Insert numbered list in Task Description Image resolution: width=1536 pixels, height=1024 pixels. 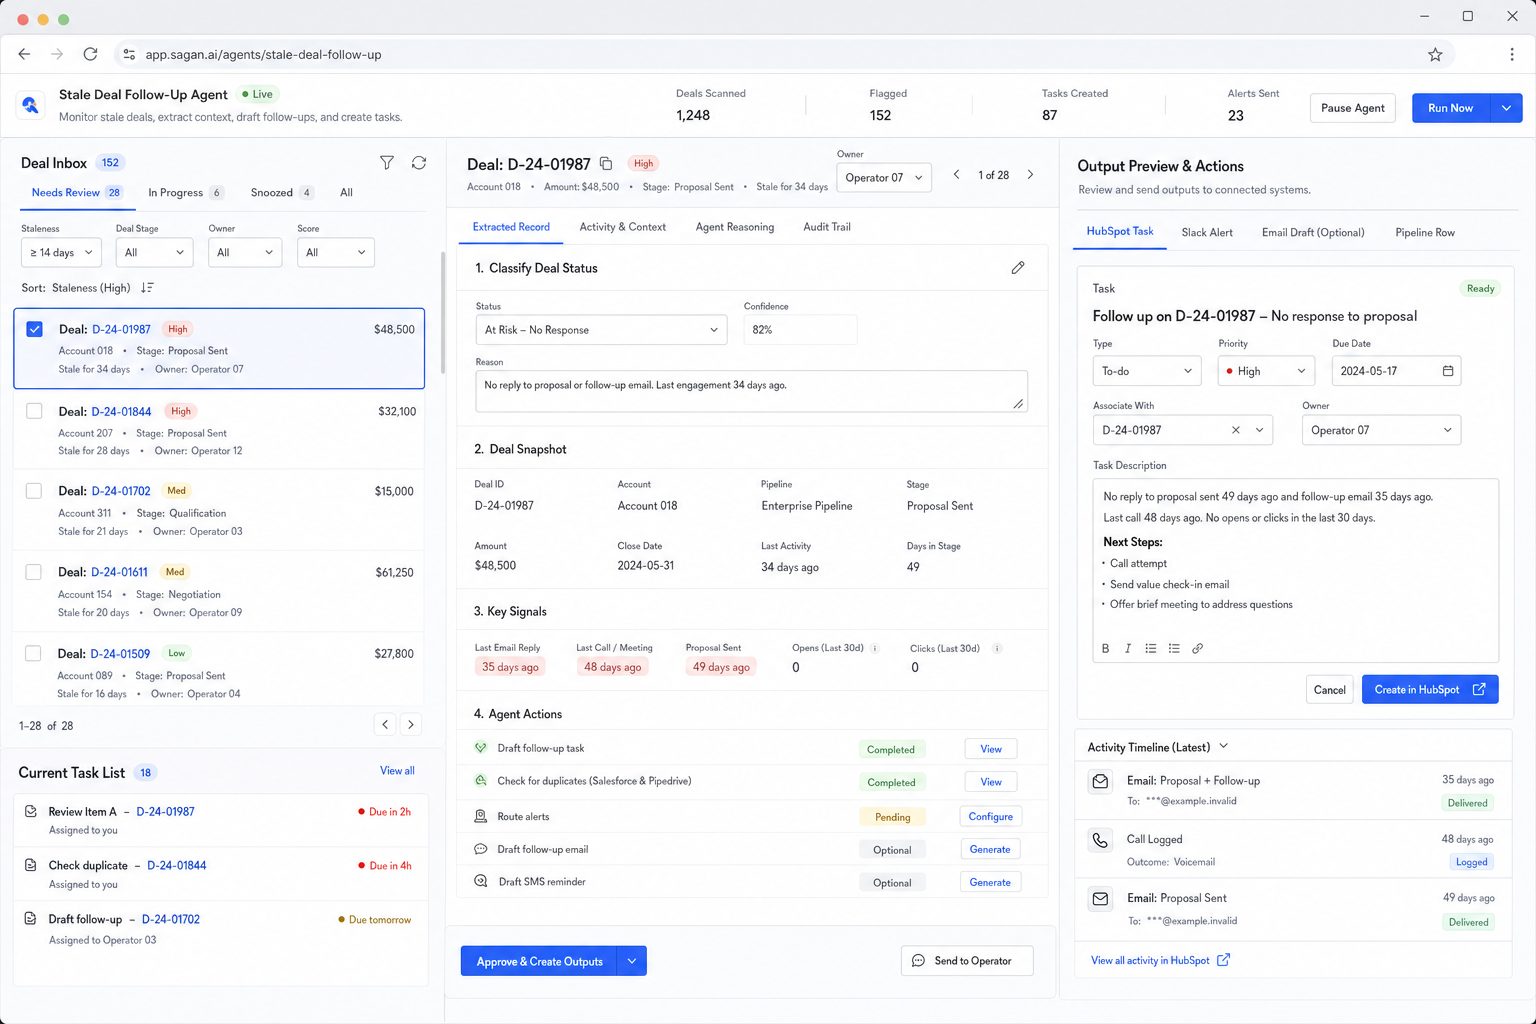tap(1174, 648)
